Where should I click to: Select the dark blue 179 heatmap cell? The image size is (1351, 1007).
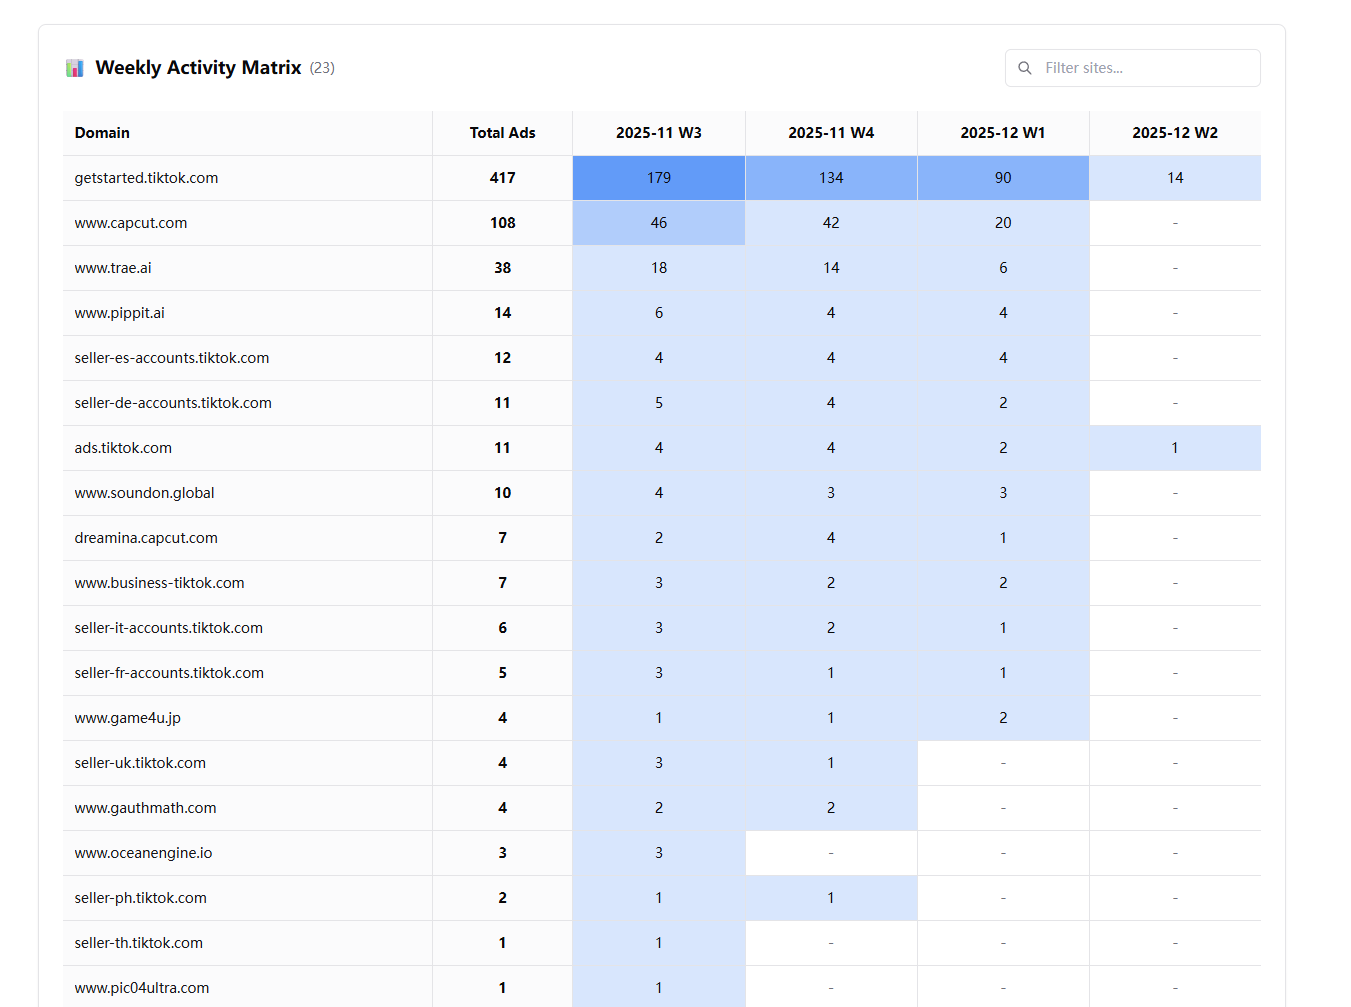pos(659,178)
